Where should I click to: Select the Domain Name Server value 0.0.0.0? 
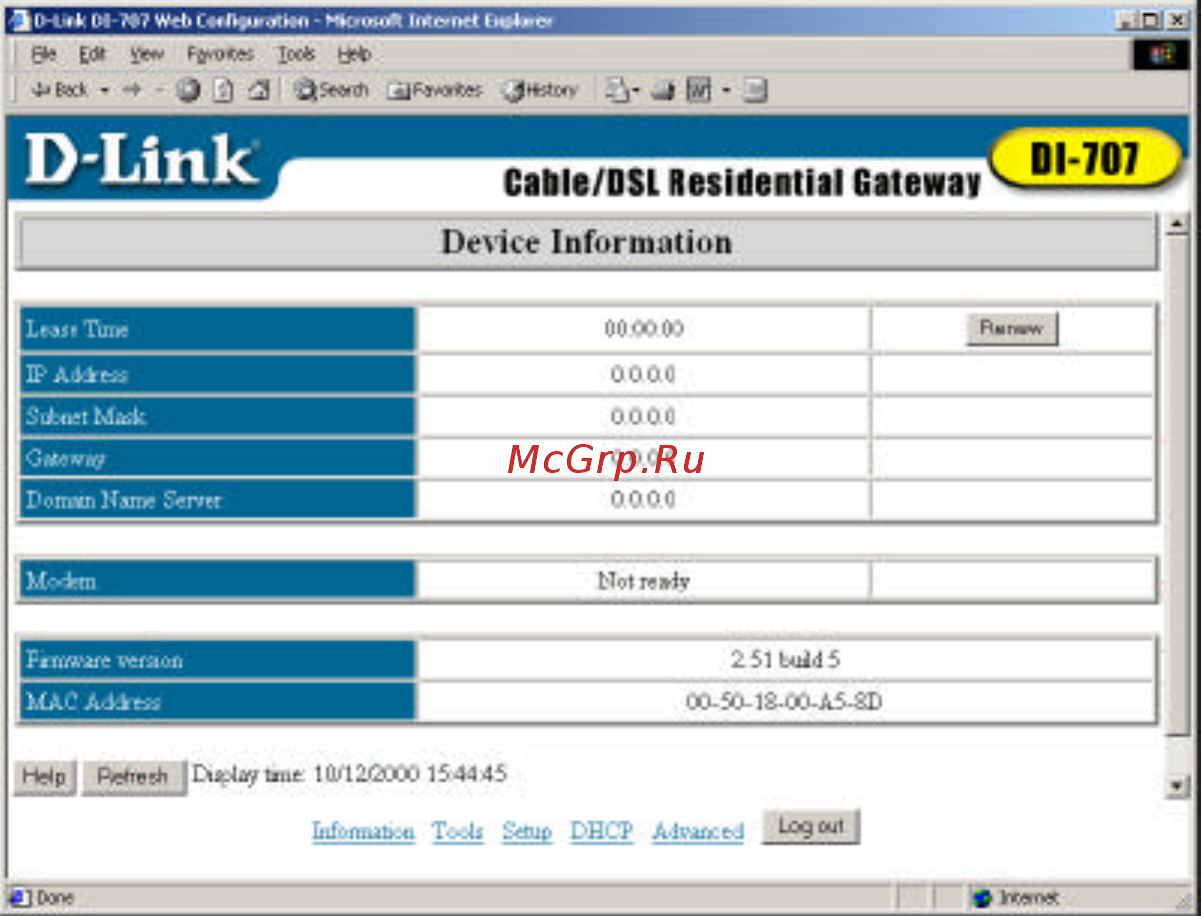[643, 499]
